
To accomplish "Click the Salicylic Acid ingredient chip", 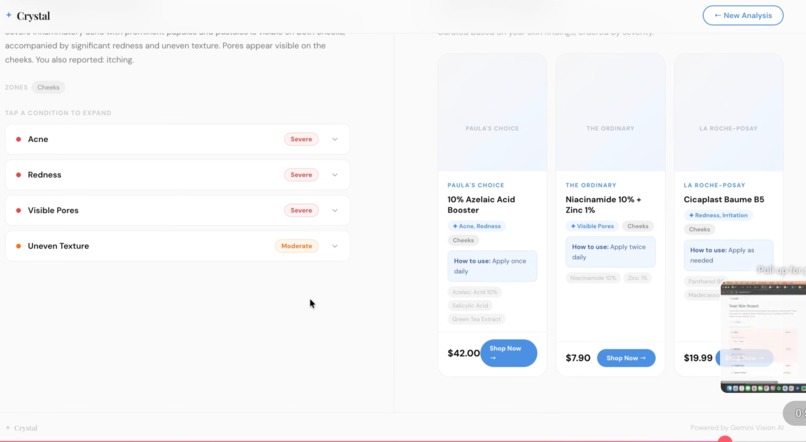I will [x=470, y=306].
